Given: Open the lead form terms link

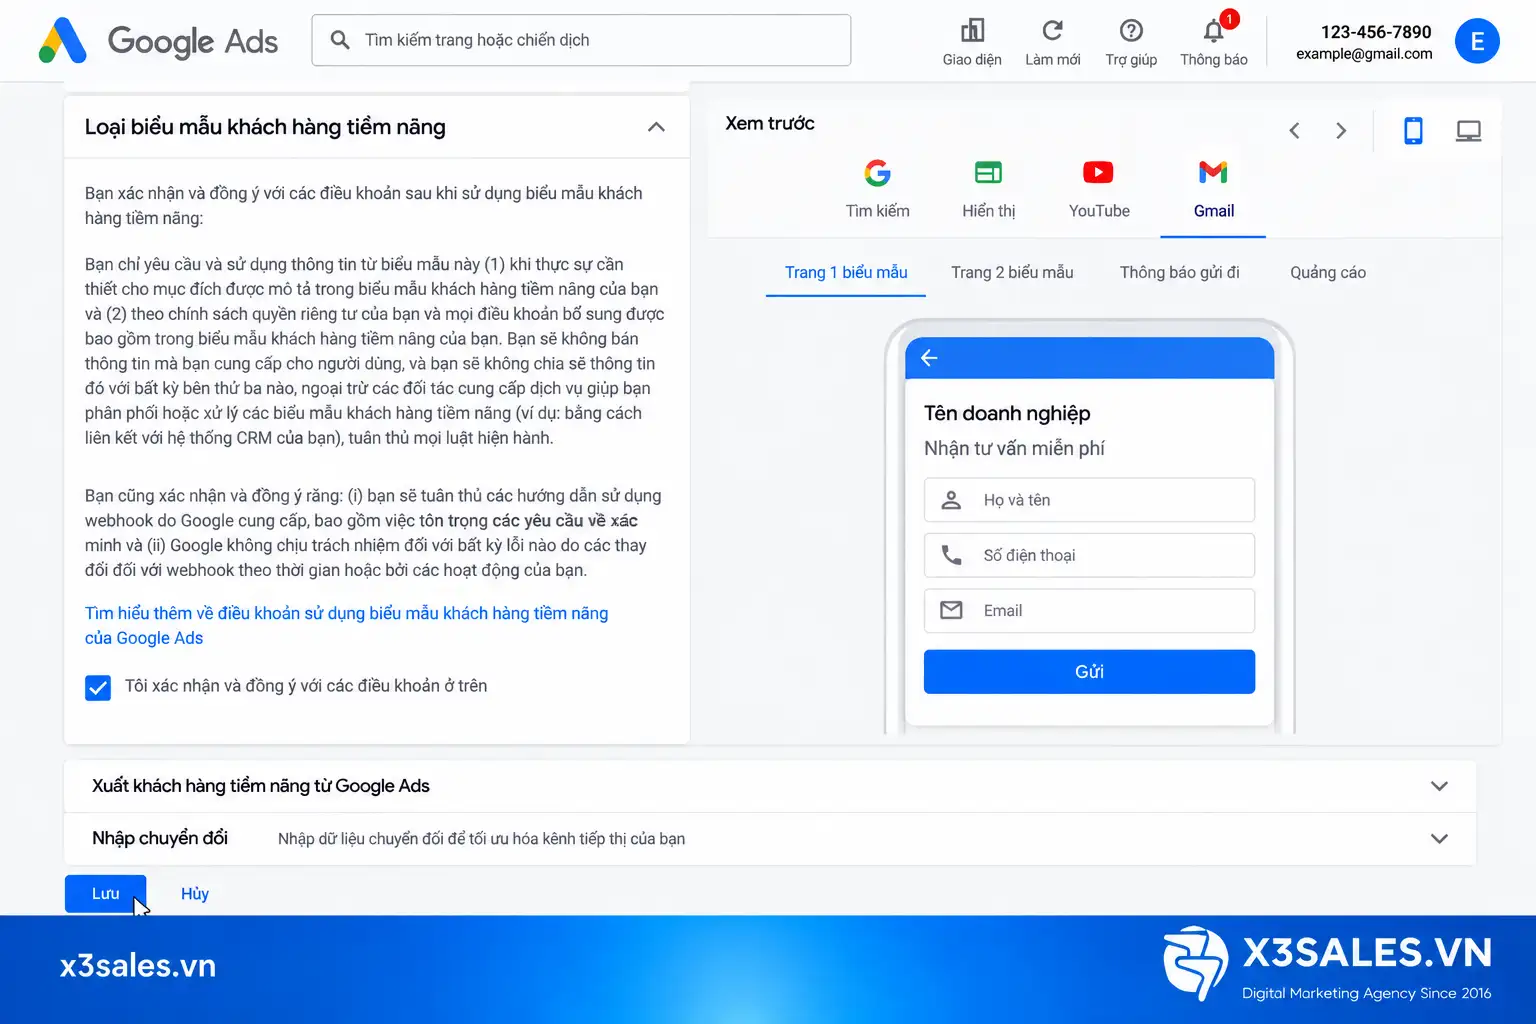Looking at the screenshot, I should 346,626.
